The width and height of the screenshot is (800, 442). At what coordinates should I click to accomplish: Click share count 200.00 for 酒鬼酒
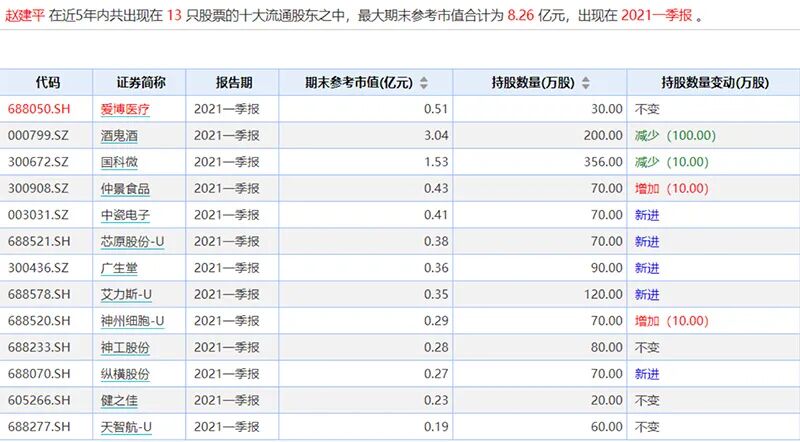pyautogui.click(x=603, y=136)
